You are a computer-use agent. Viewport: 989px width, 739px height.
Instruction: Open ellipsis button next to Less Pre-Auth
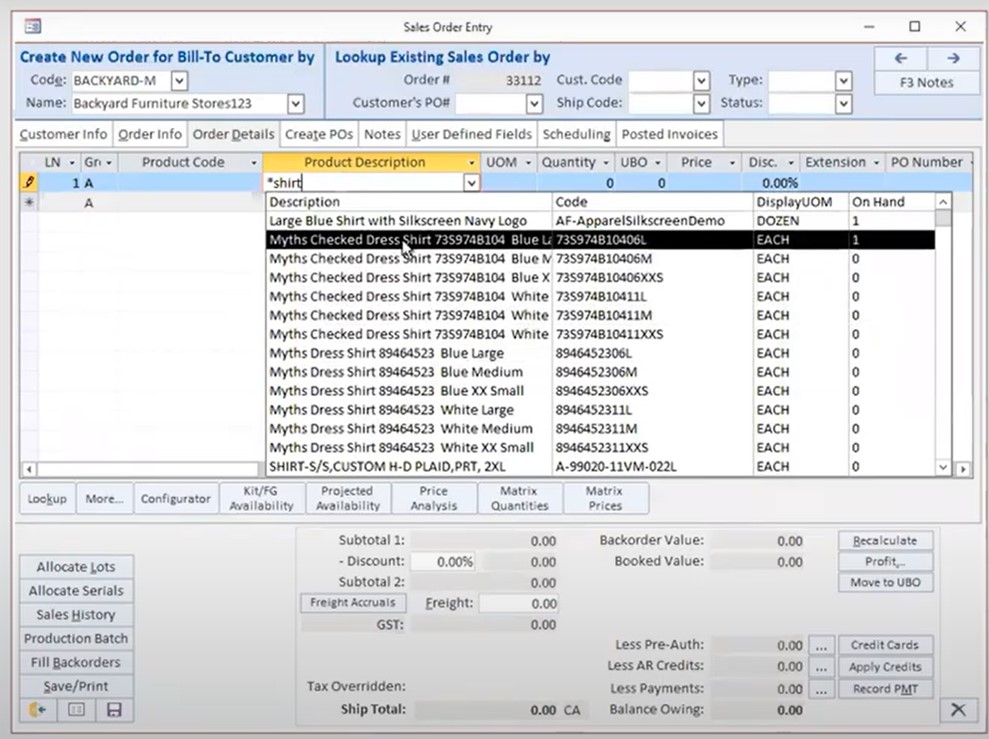click(820, 645)
